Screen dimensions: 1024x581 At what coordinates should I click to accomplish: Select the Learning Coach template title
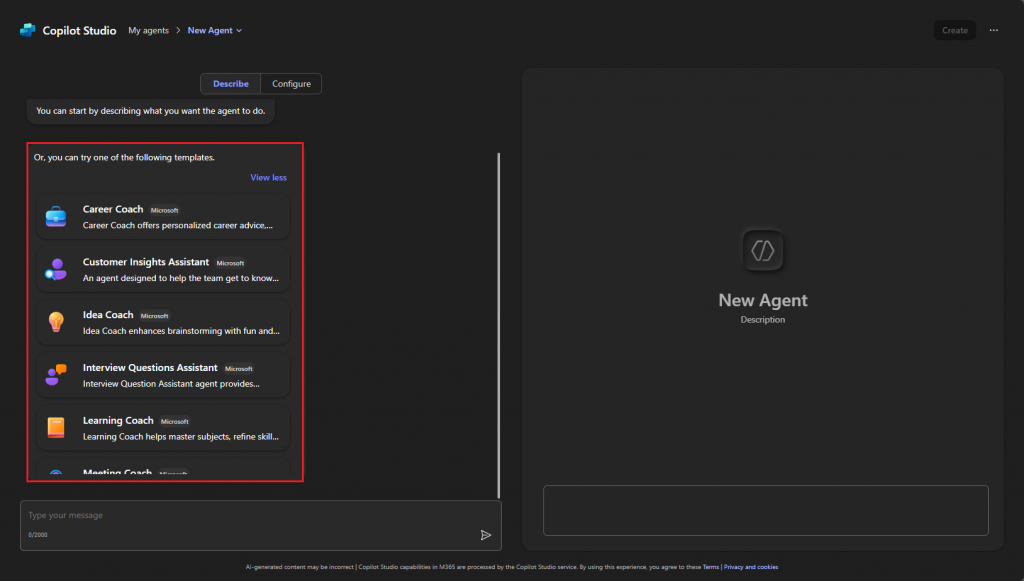[118, 420]
